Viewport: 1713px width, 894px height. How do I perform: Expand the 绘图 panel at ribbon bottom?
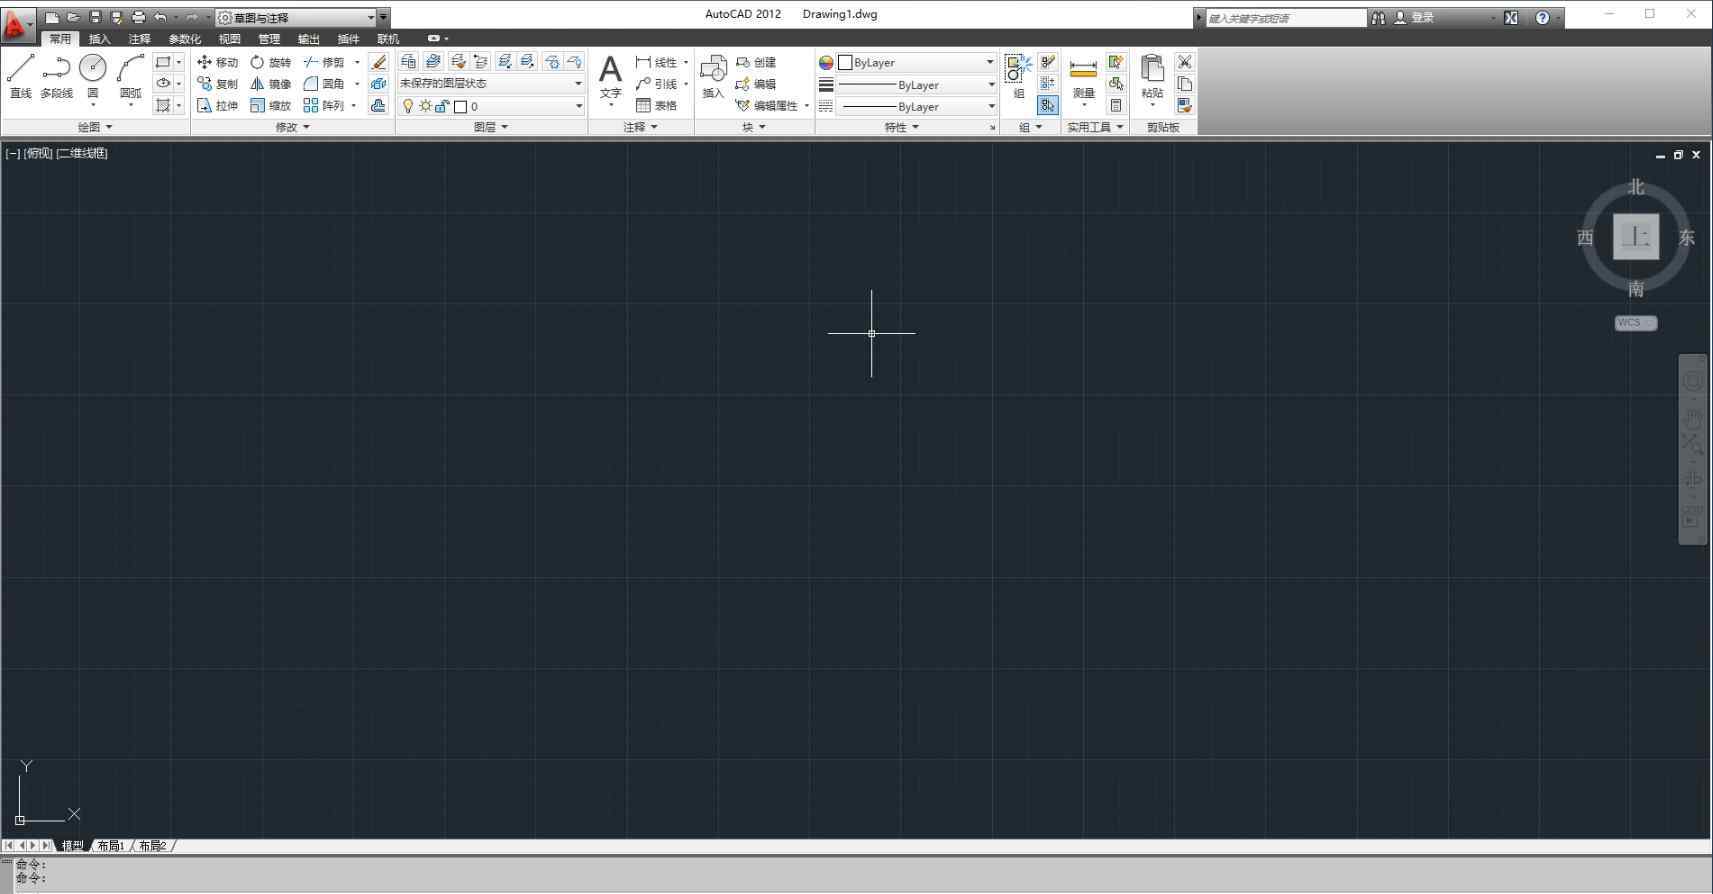point(95,127)
